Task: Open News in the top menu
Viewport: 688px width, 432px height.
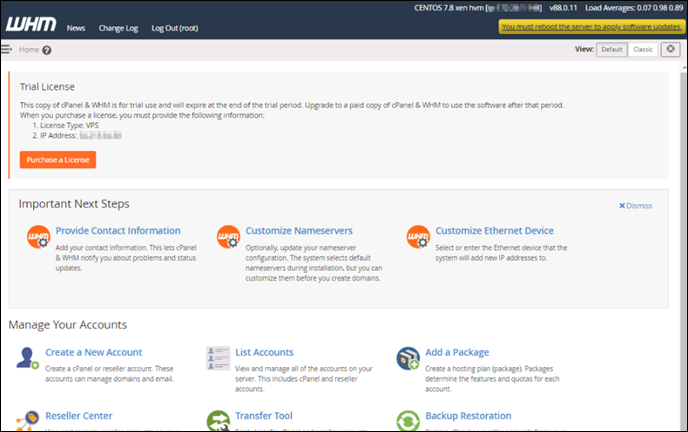Action: tap(76, 28)
